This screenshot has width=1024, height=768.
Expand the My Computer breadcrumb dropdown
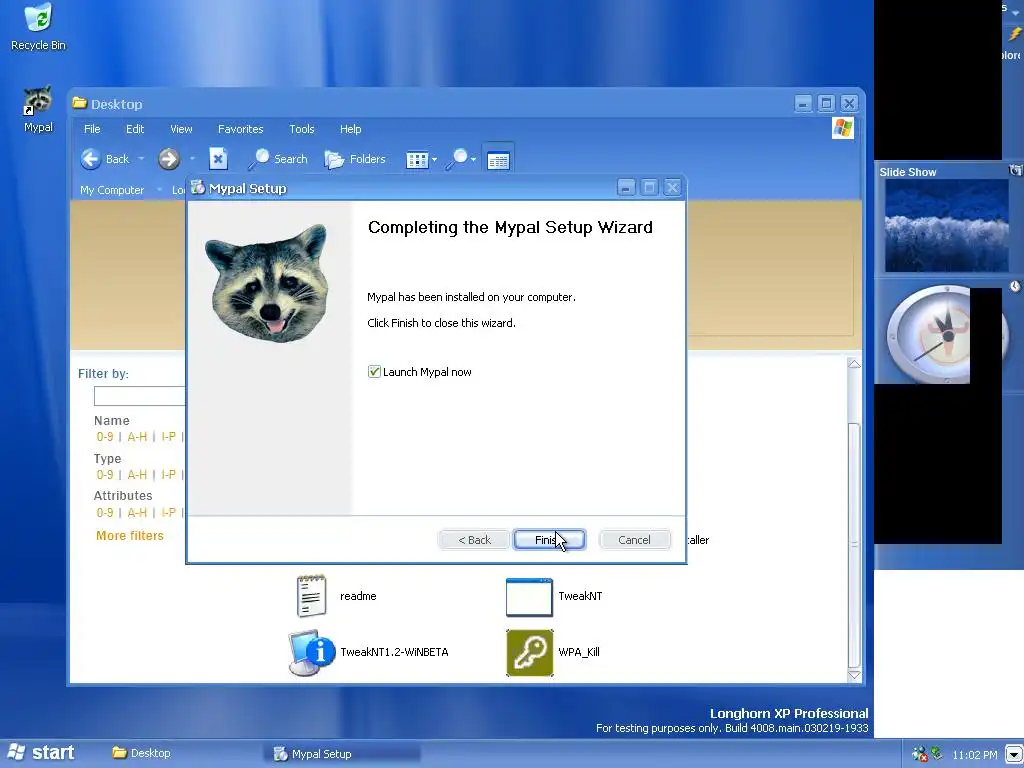(159, 189)
